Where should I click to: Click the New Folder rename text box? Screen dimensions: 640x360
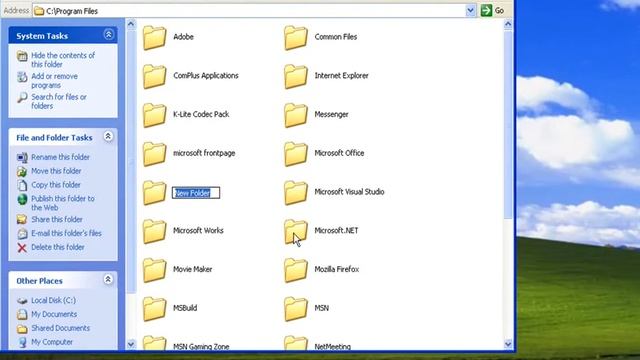click(x=196, y=193)
